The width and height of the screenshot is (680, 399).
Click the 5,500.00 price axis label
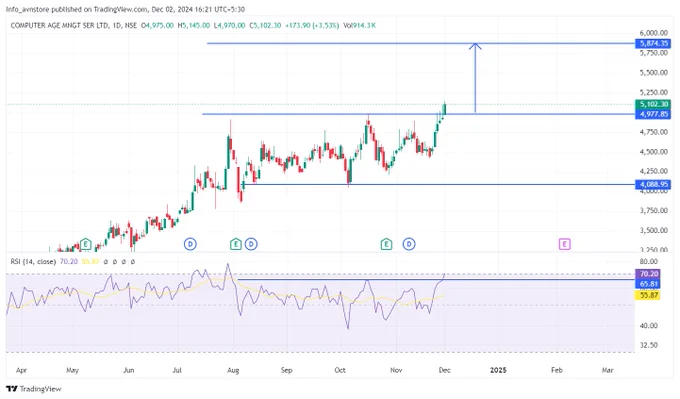tap(654, 72)
